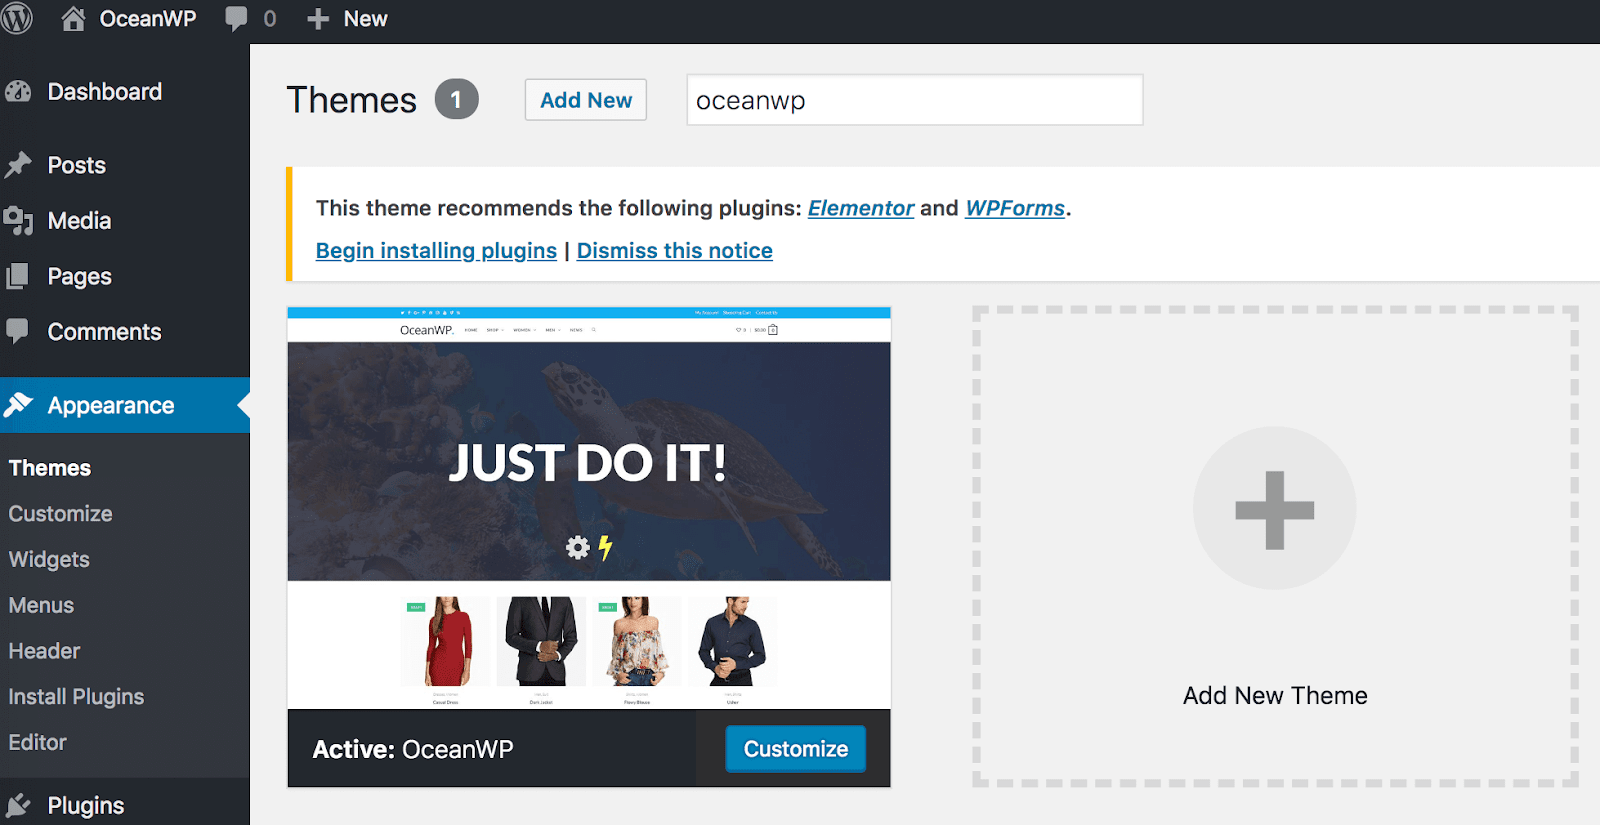Select the Themes submenu item
Viewport: 1600px width, 825px height.
(50, 468)
